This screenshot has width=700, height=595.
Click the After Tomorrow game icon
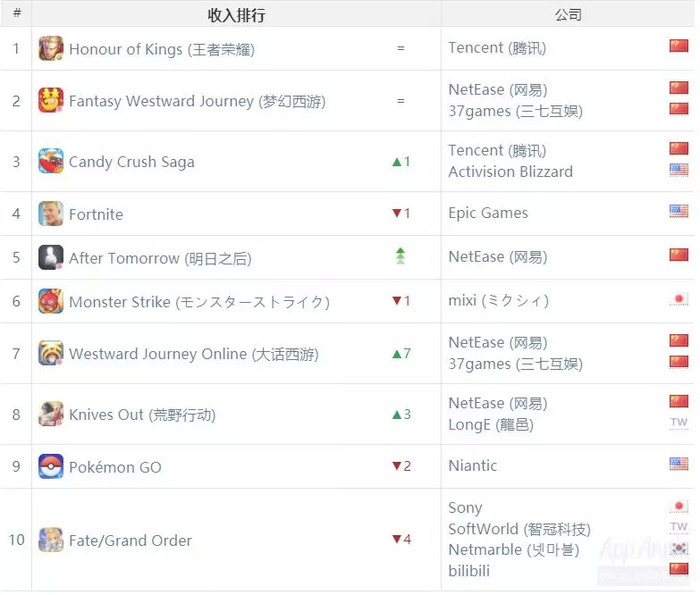coord(50,257)
